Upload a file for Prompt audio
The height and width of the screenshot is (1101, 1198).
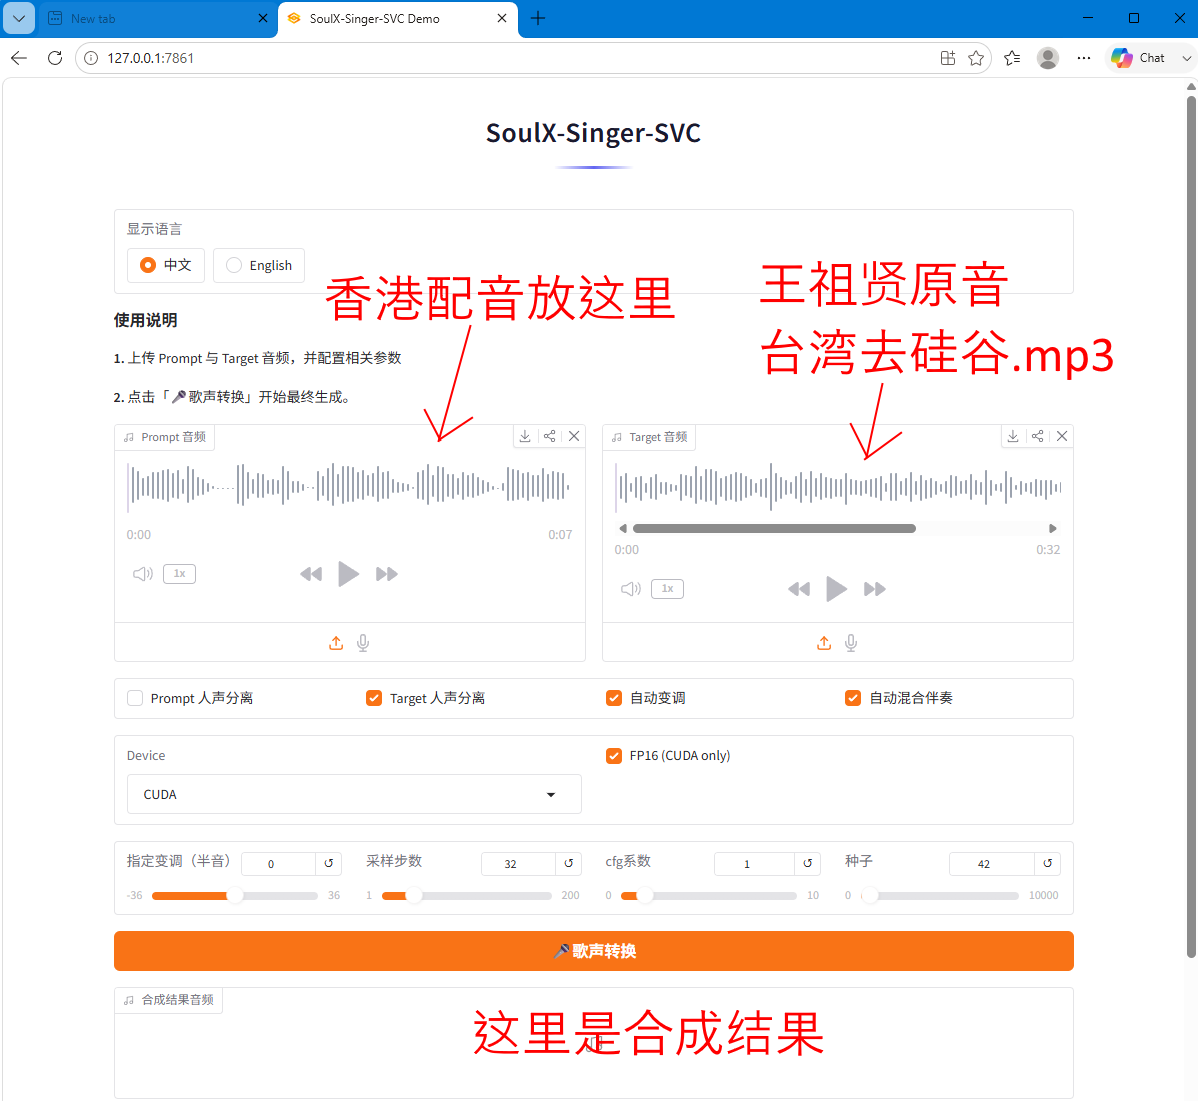point(336,643)
